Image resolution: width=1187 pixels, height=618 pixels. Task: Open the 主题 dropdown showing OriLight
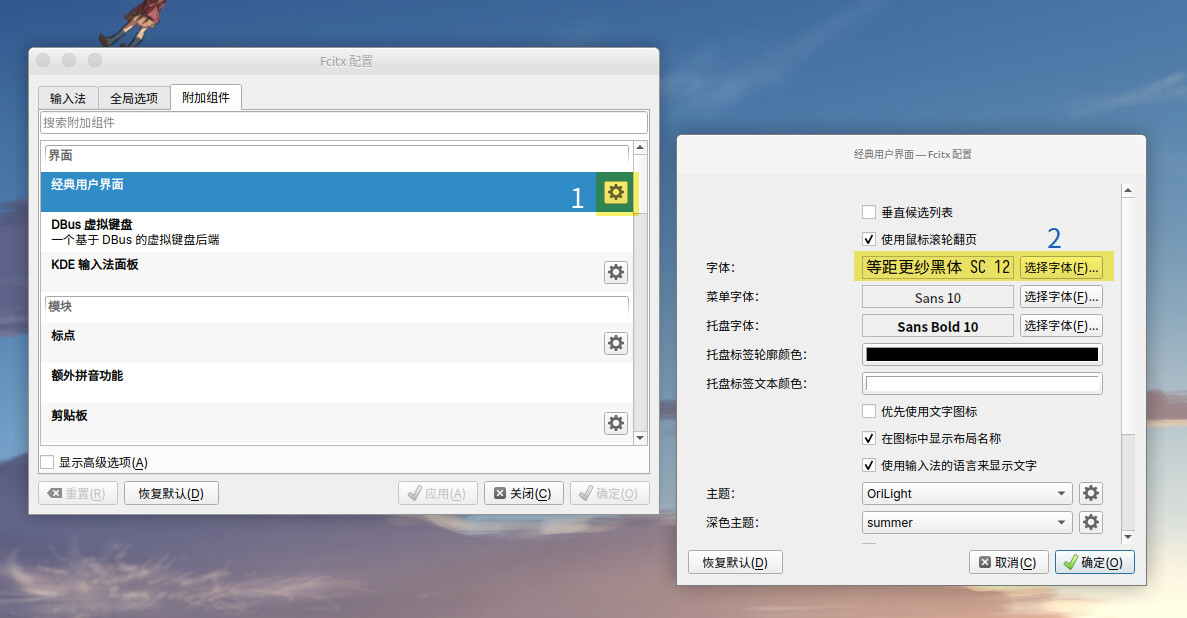click(x=967, y=494)
